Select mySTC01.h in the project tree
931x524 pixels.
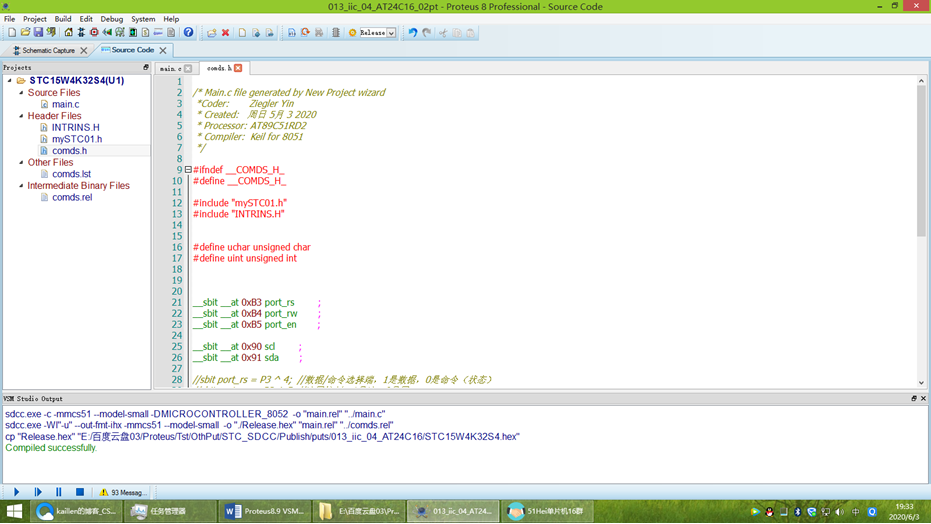77,139
